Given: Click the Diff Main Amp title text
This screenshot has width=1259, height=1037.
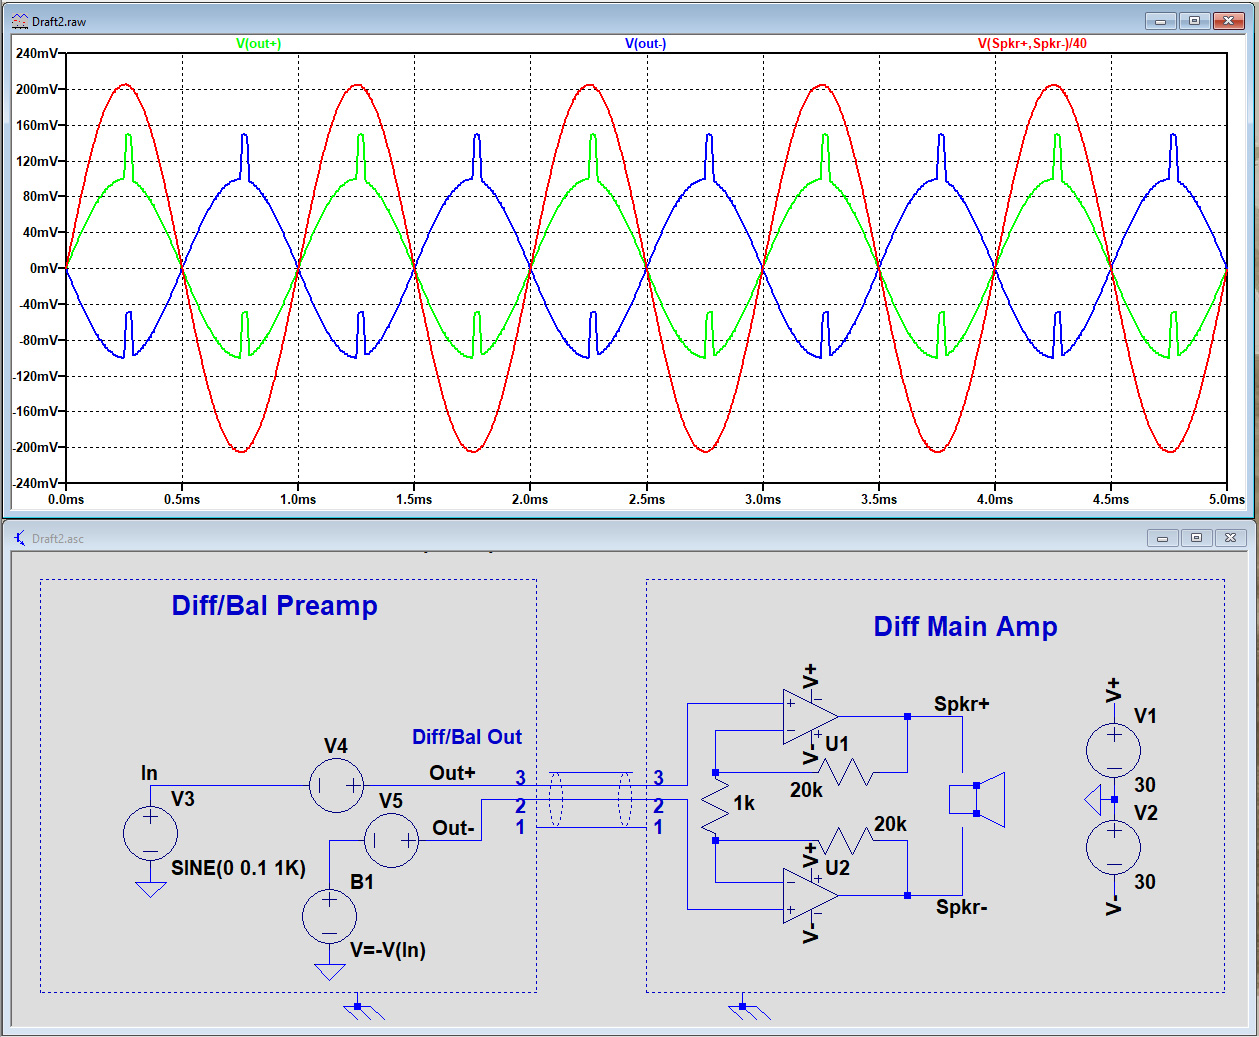Looking at the screenshot, I should (x=966, y=627).
